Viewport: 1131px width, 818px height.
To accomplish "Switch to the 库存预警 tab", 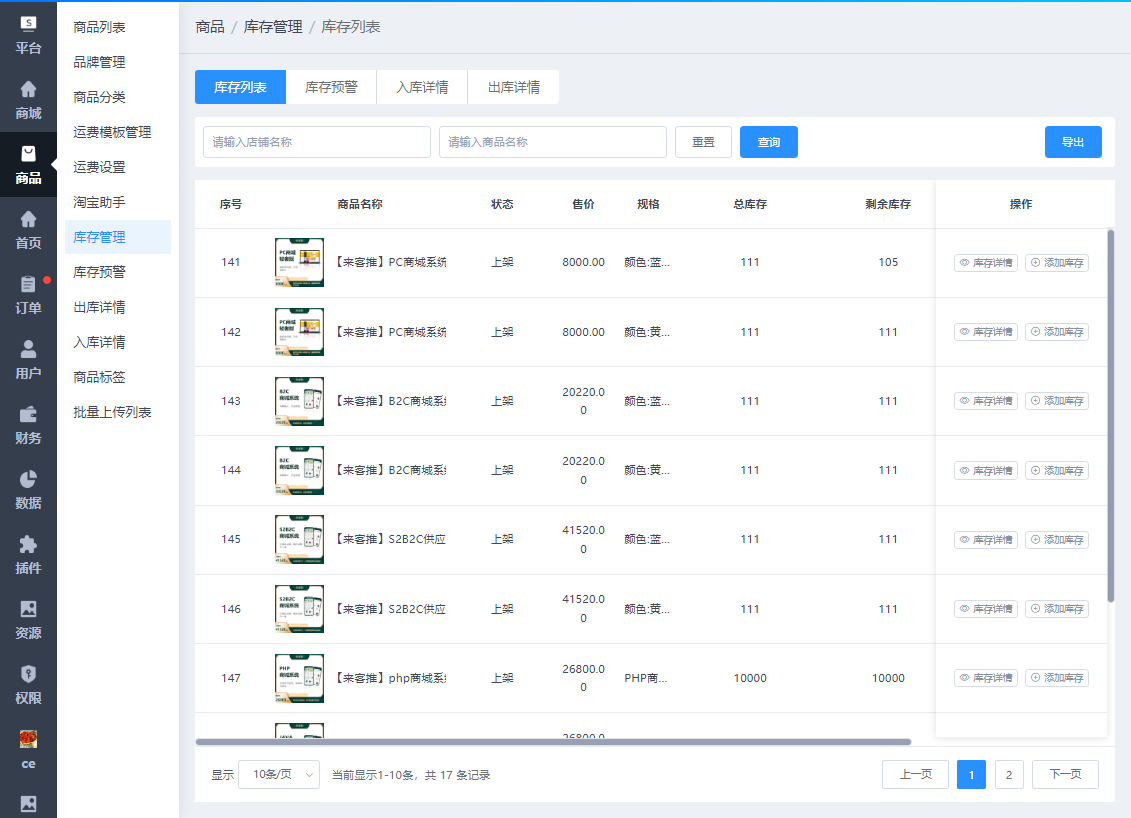I will point(332,87).
